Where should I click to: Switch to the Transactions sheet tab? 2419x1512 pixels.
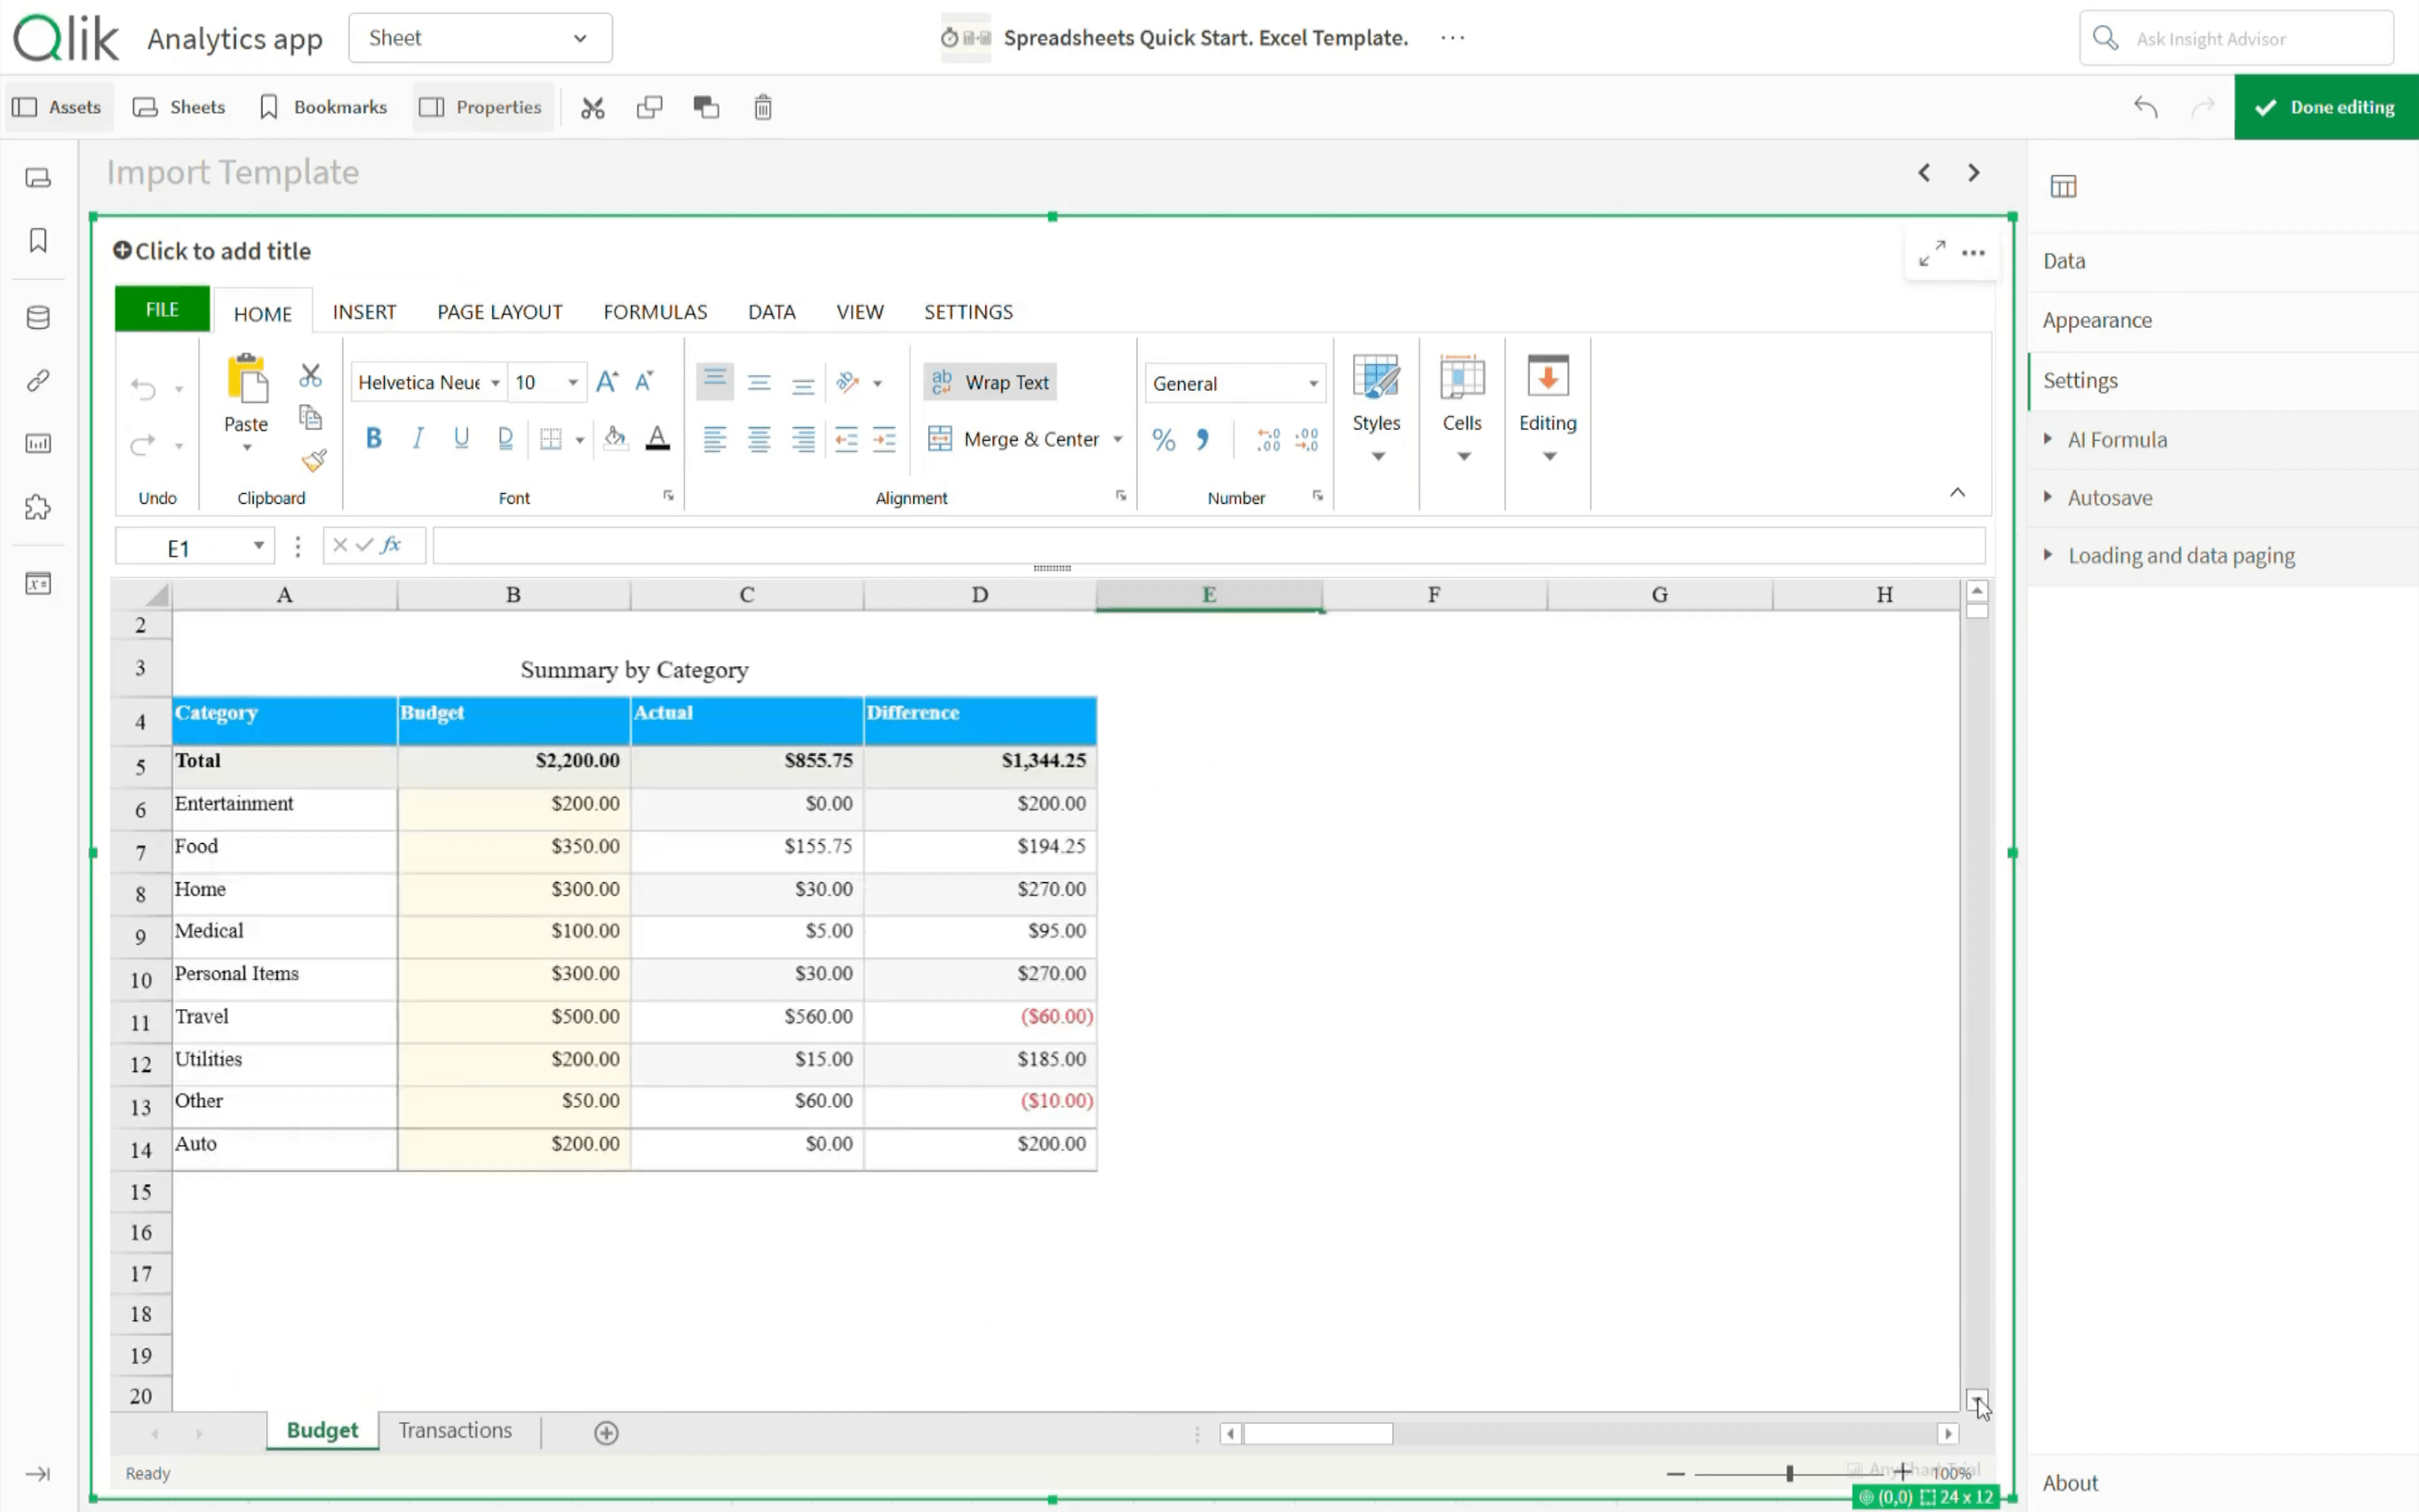pos(455,1430)
